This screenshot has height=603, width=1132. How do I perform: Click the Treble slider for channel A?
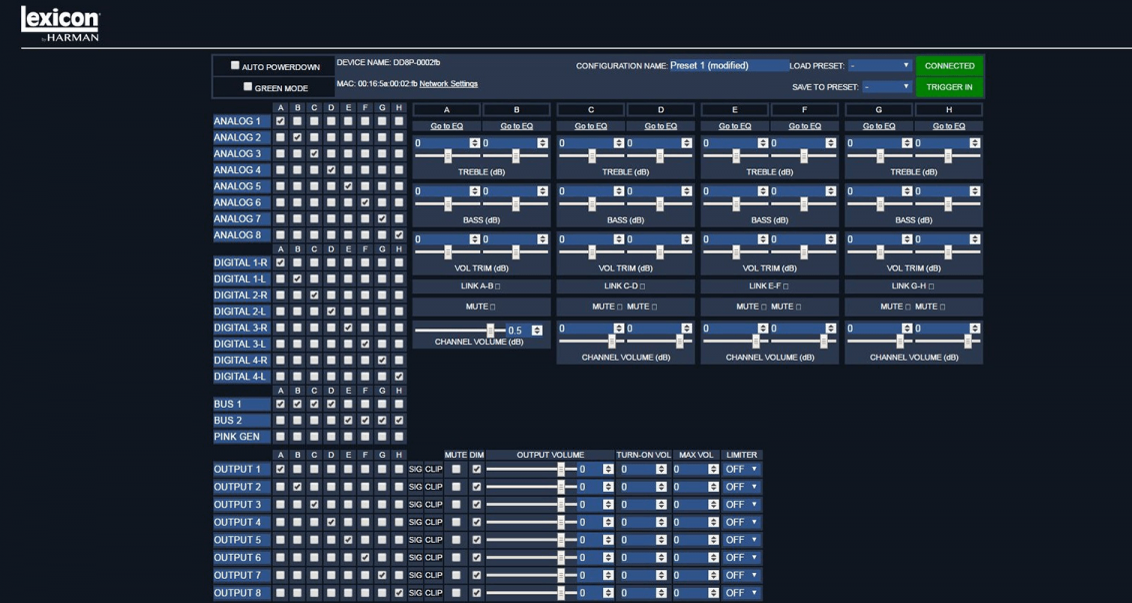[x=447, y=156]
